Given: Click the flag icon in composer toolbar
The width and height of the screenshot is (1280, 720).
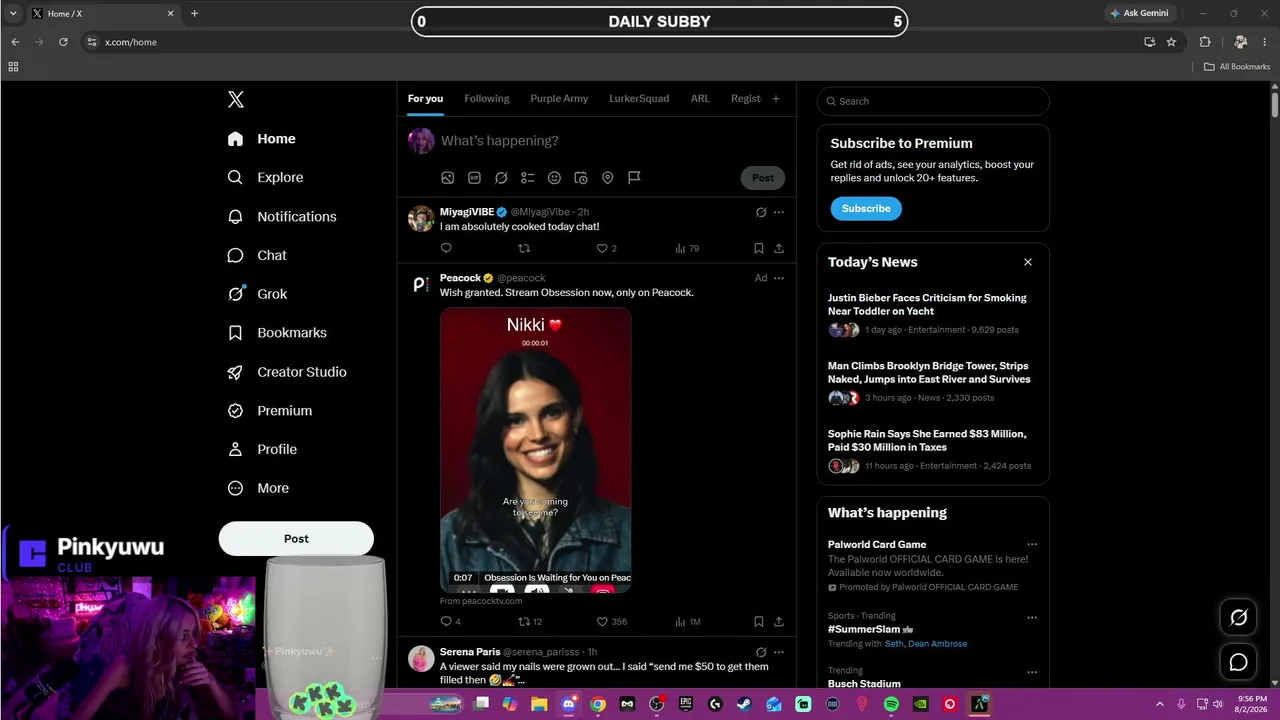Looking at the screenshot, I should point(634,178).
